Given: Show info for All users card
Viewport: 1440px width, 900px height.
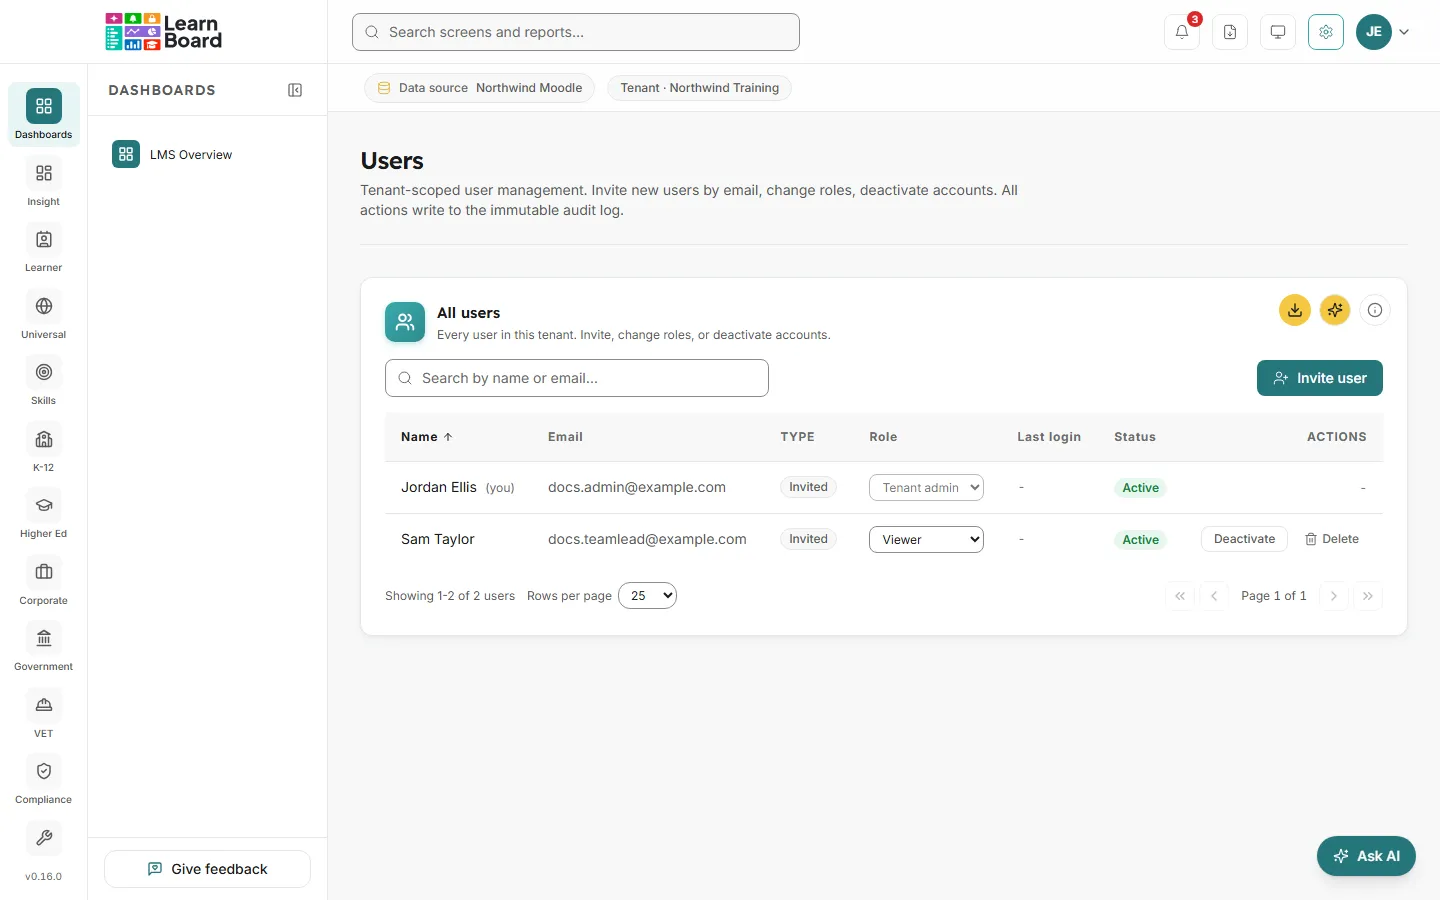Looking at the screenshot, I should pos(1375,310).
